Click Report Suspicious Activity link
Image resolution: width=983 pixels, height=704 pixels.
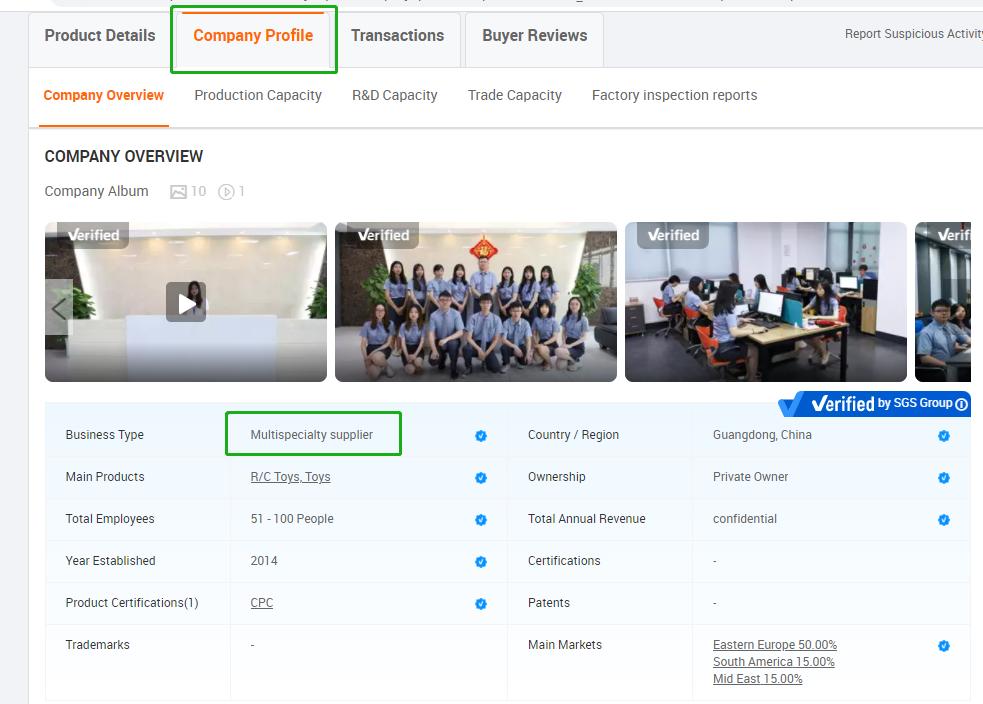[x=912, y=34]
